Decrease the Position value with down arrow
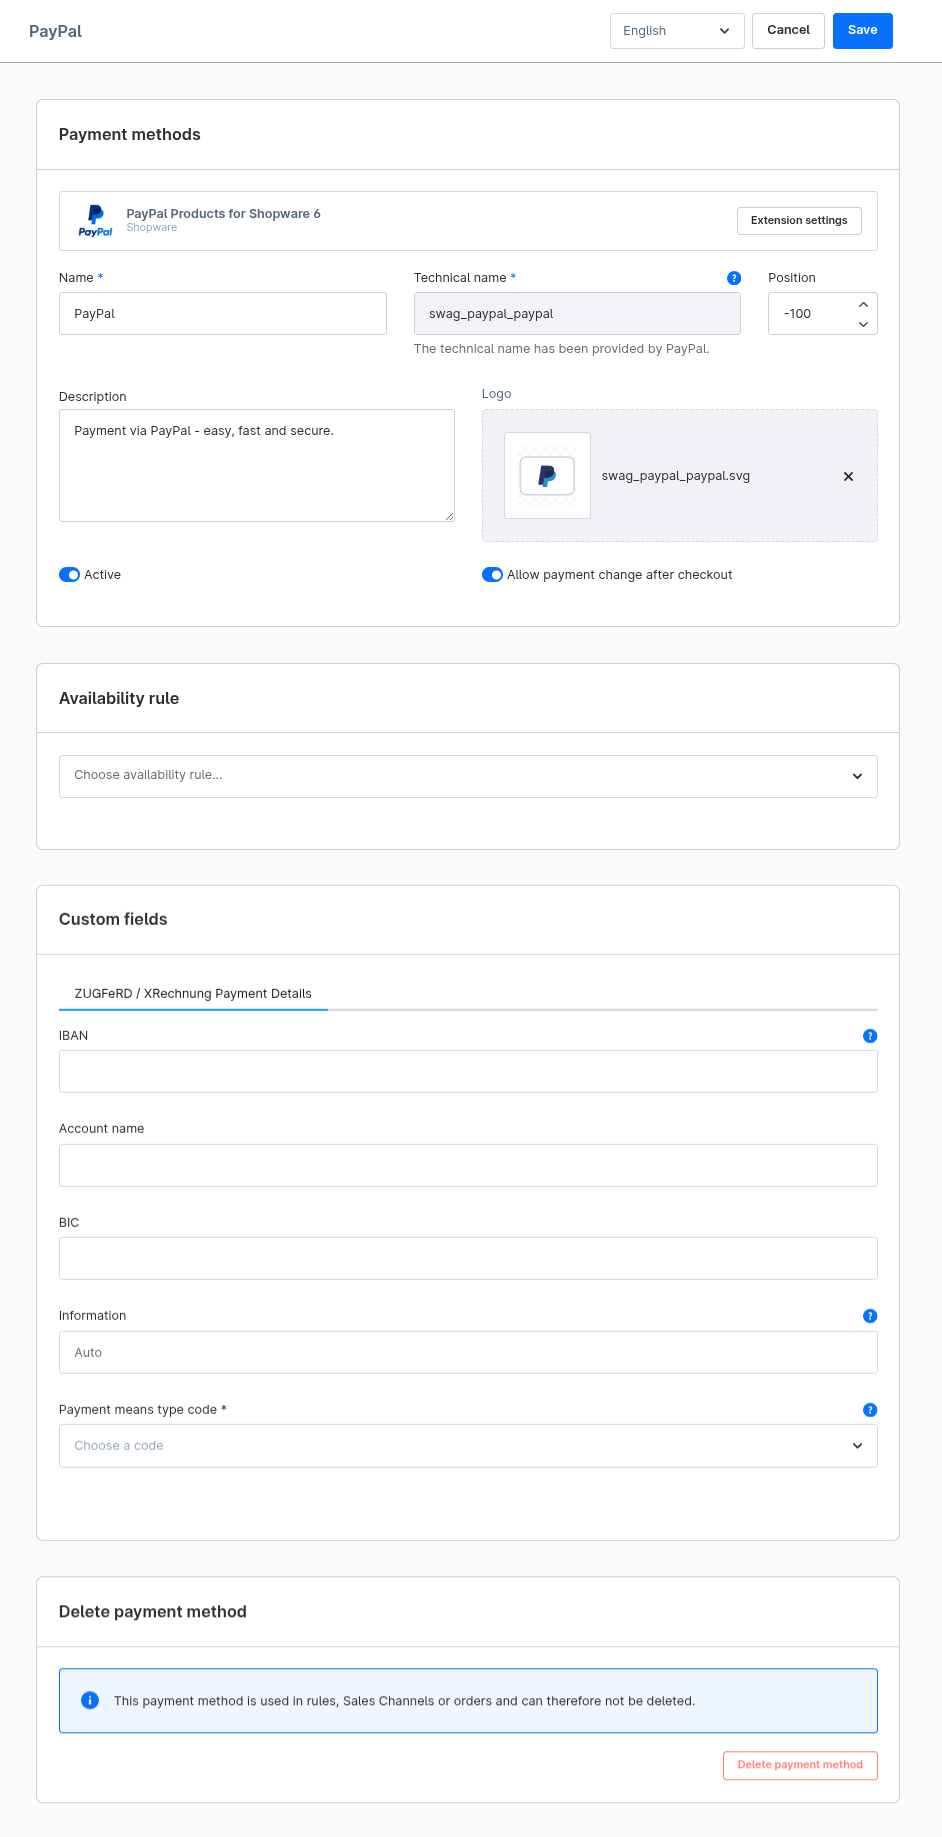Screen dimensions: 942x1837 [x=863, y=324]
